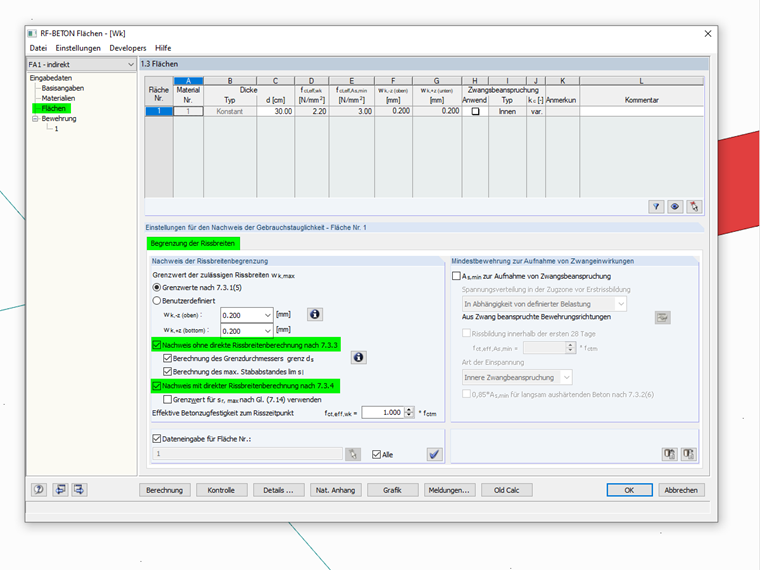Toggle Nachweis ohne direkte Rissbreitenberechnung checkbox
The height and width of the screenshot is (570, 760).
pyautogui.click(x=157, y=345)
